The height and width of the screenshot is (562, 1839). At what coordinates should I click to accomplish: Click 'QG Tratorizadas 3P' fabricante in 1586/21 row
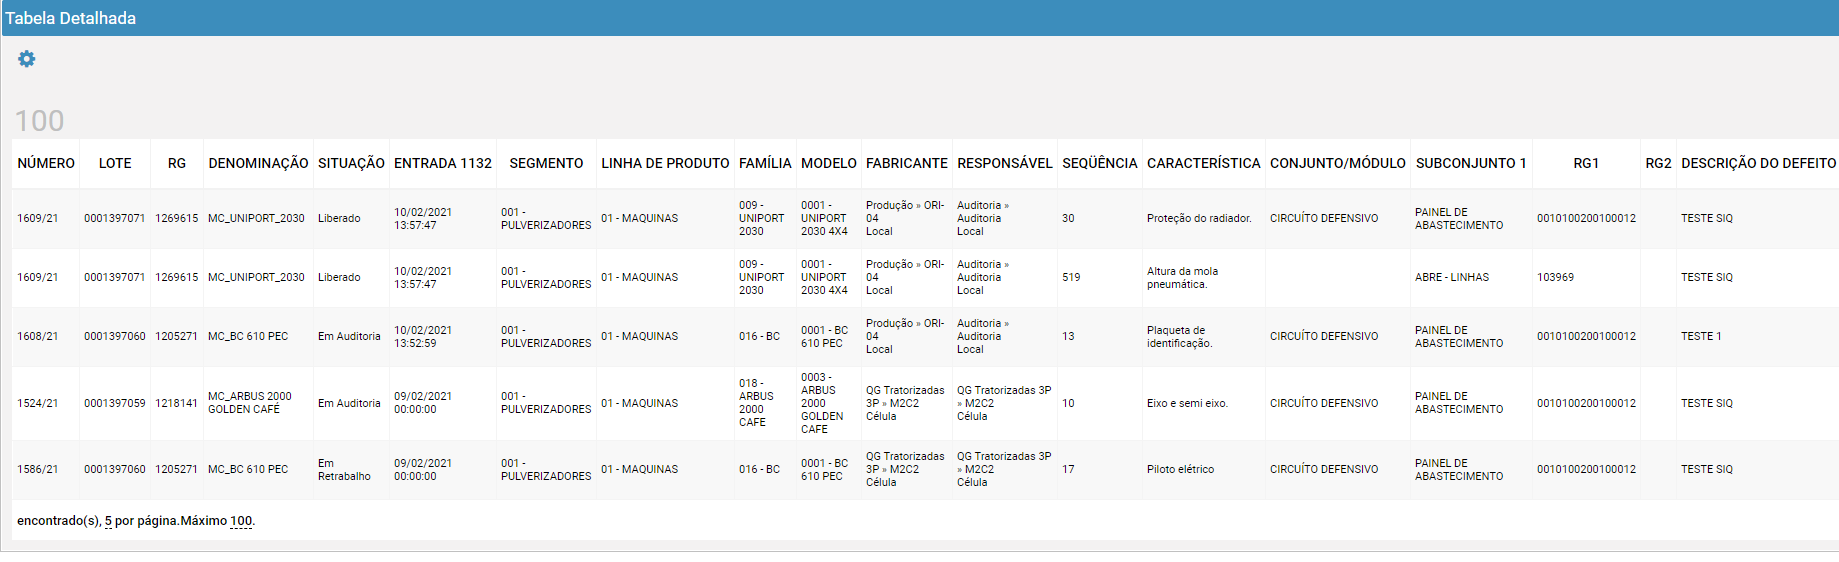[x=905, y=469]
